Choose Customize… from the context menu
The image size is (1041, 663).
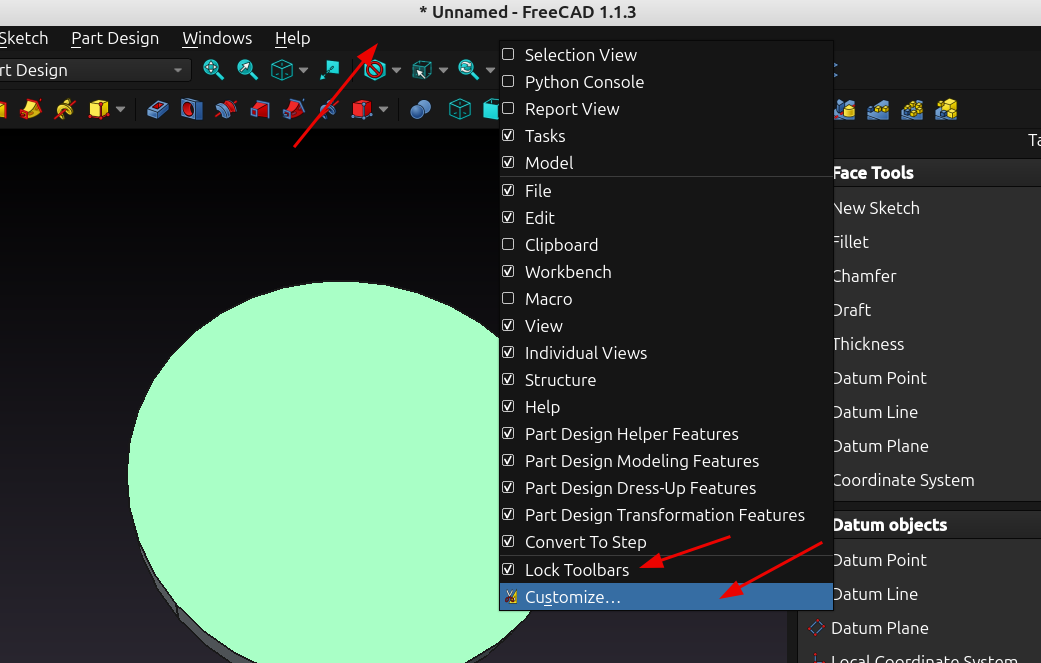pos(666,597)
